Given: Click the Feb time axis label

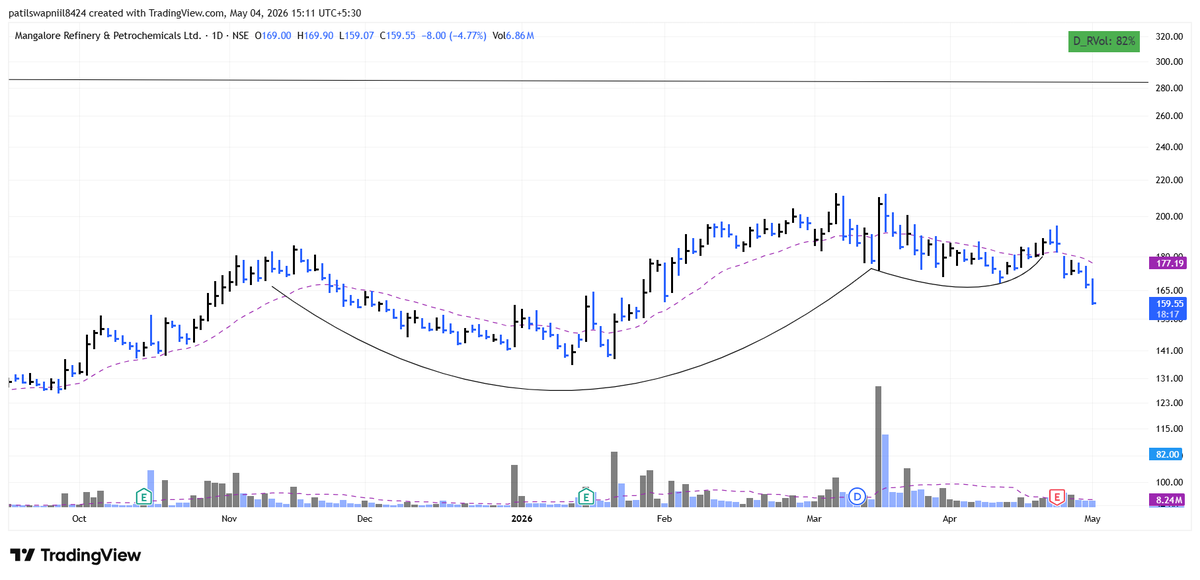Looking at the screenshot, I should coord(663,519).
